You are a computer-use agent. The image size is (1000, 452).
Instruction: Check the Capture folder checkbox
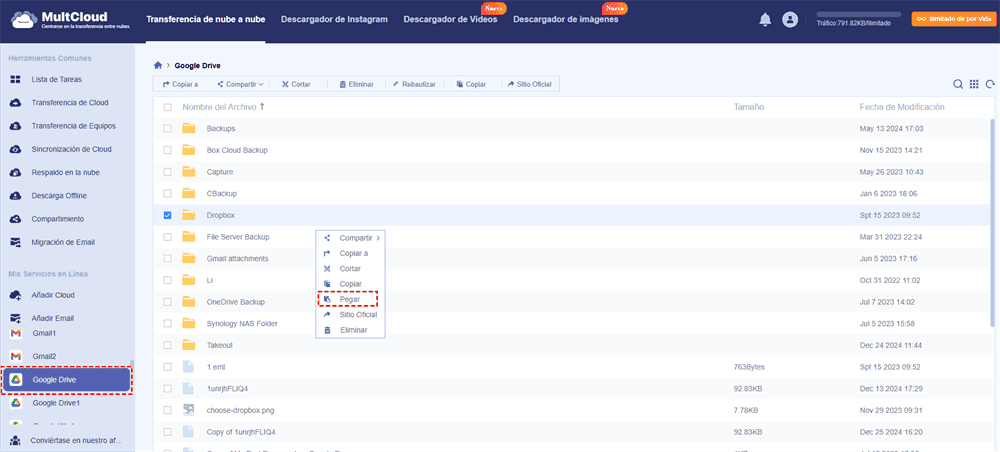pos(167,171)
